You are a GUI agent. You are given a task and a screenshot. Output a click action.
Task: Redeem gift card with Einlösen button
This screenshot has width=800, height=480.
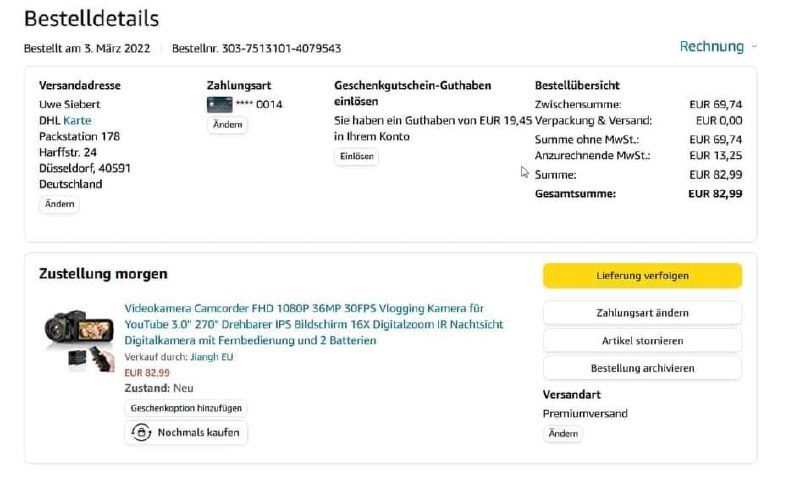(356, 157)
